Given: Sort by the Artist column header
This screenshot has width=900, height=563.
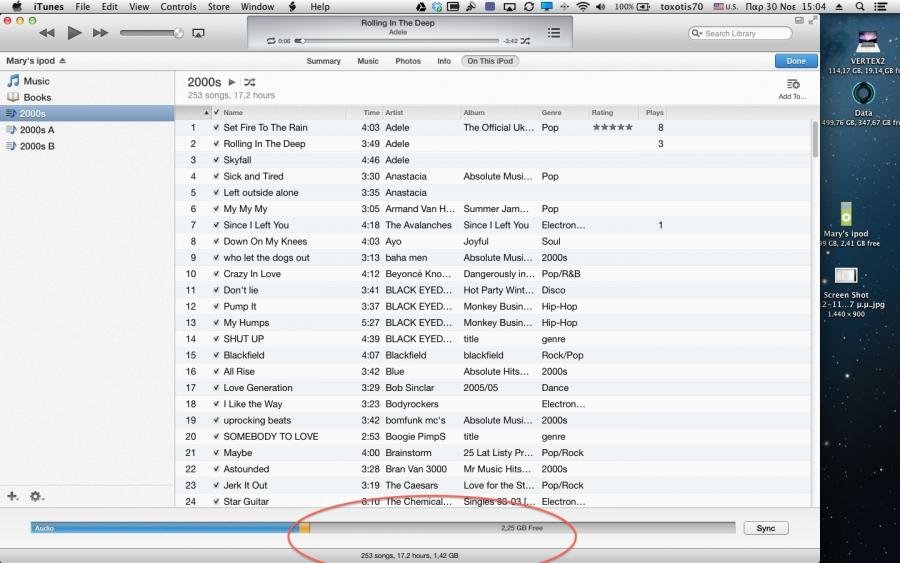Looking at the screenshot, I should 421,112.
